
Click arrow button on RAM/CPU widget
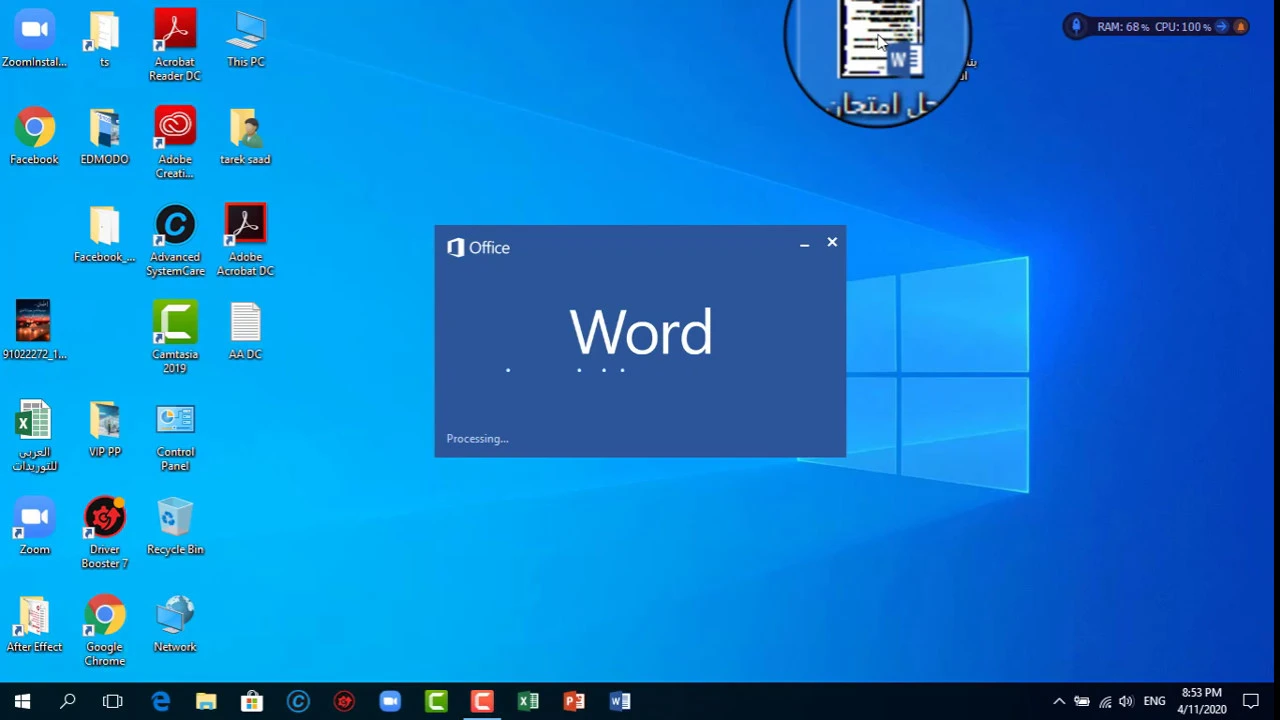click(1221, 27)
